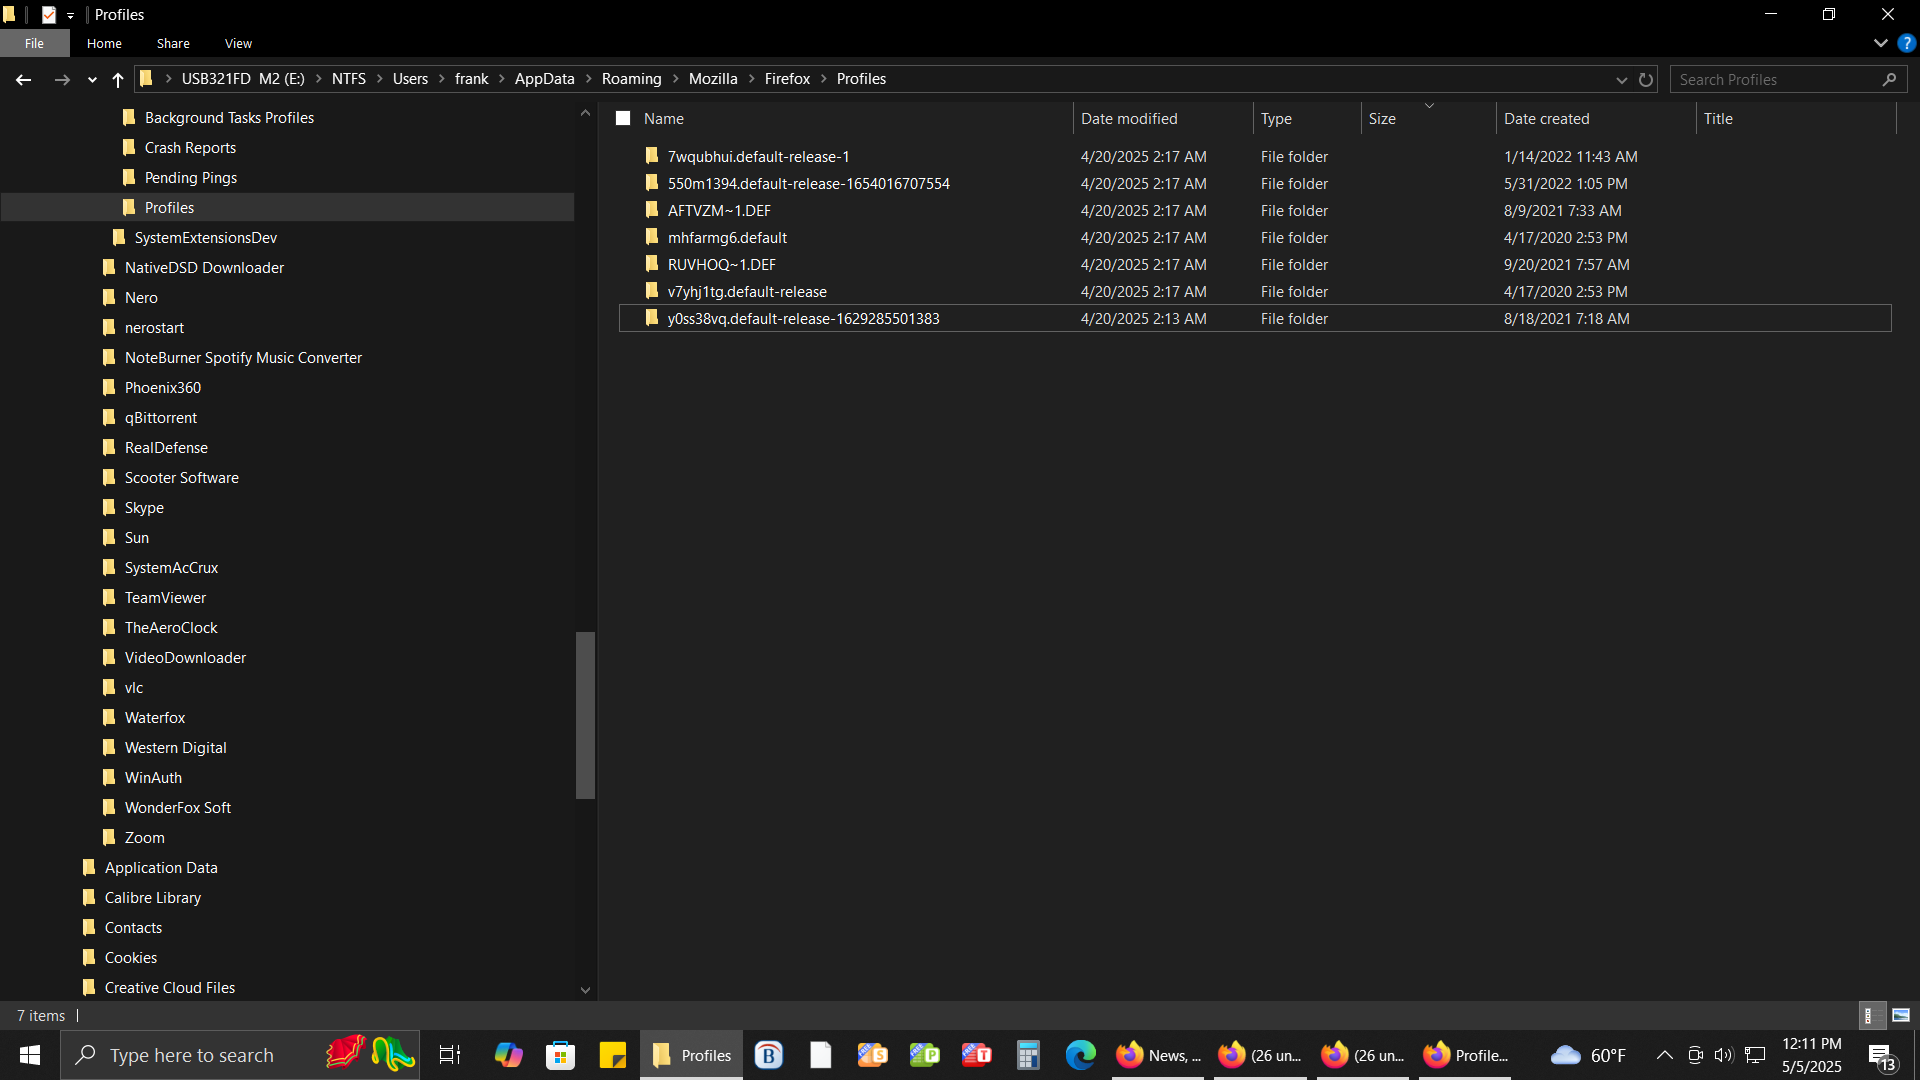Go back to previous folder
1920x1080 pixels.
click(x=24, y=79)
